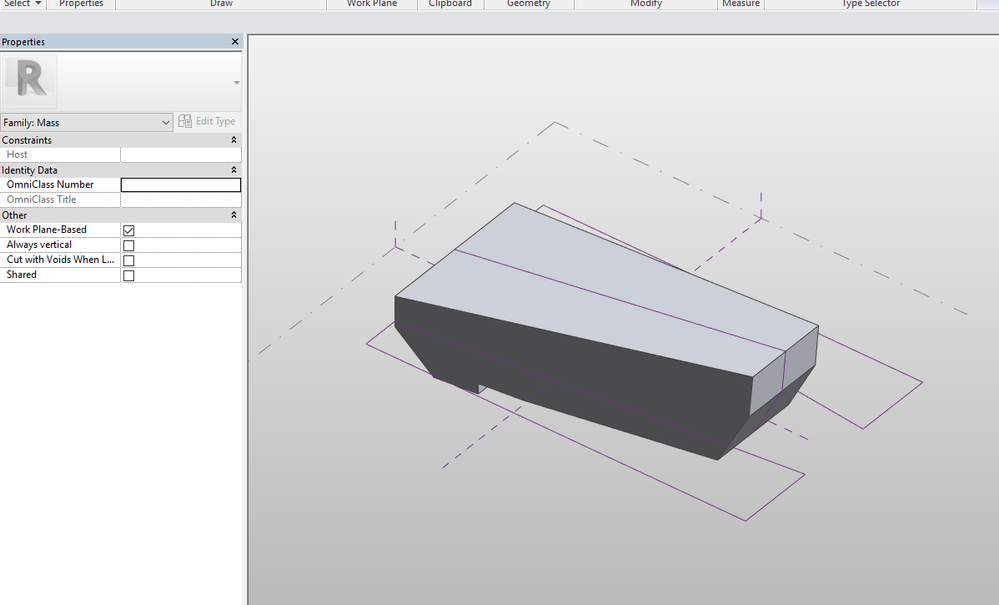The width and height of the screenshot is (999, 605).
Task: Click the Work Plane panel label
Action: [372, 4]
